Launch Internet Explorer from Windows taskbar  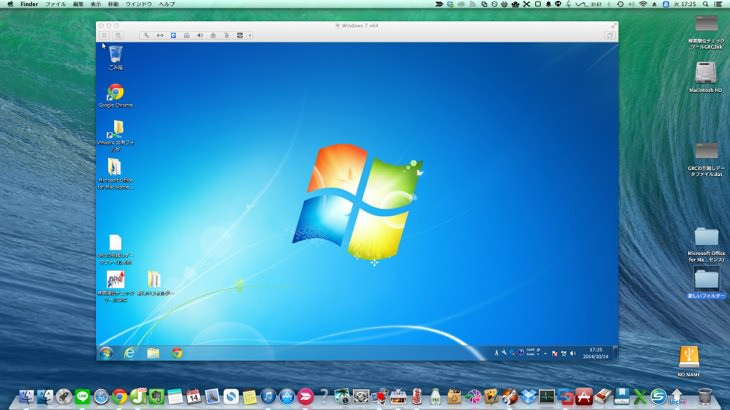(x=129, y=353)
